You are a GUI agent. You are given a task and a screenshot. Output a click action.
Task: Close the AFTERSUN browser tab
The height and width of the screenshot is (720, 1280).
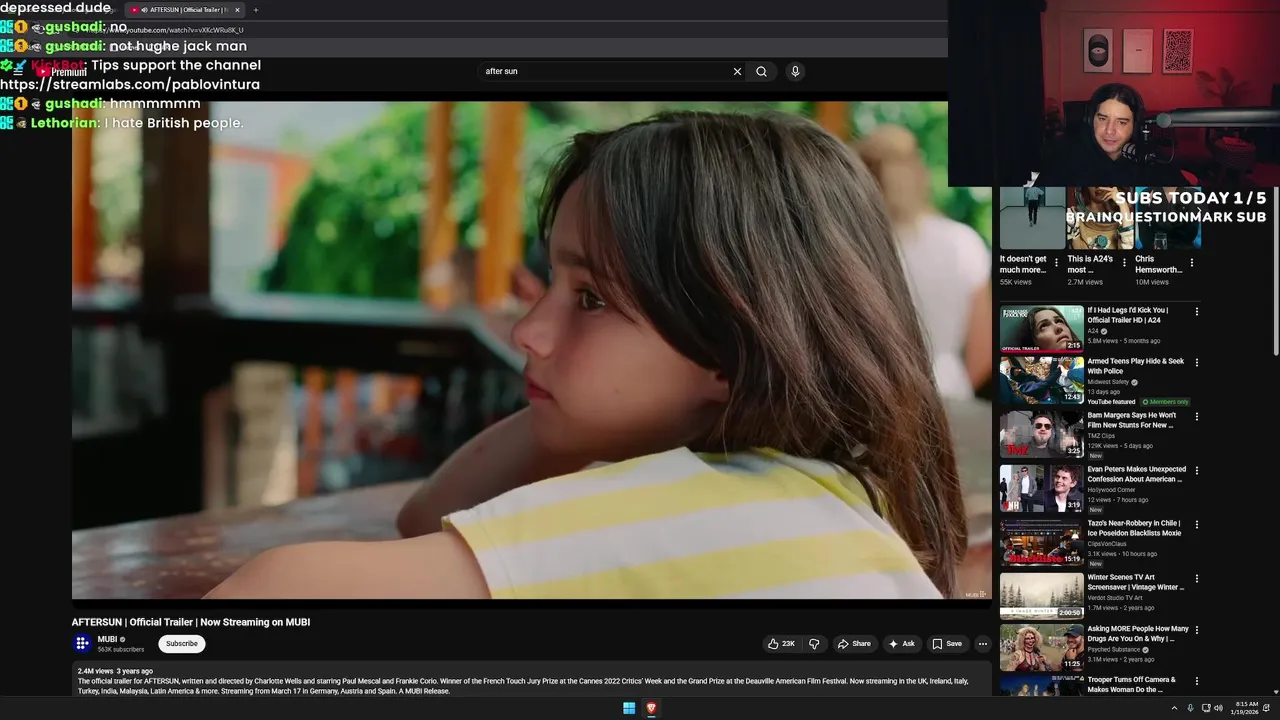coord(237,10)
